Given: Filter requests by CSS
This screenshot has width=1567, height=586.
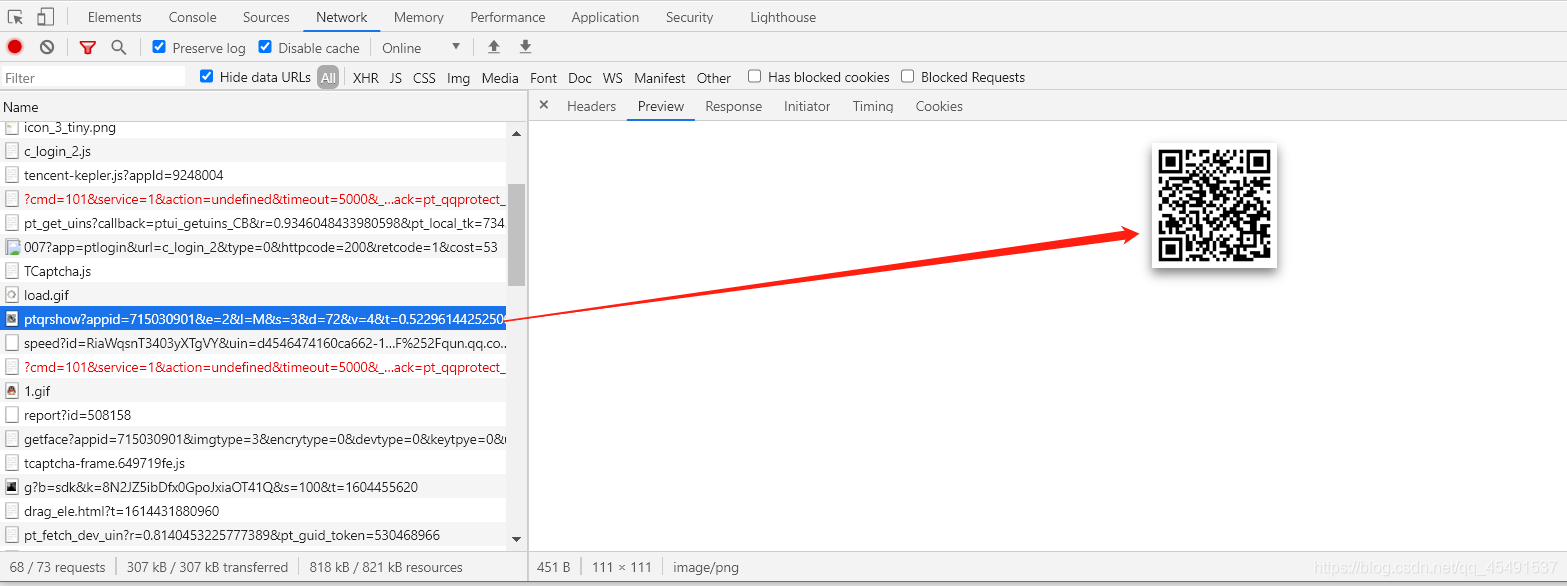Looking at the screenshot, I should click(425, 77).
